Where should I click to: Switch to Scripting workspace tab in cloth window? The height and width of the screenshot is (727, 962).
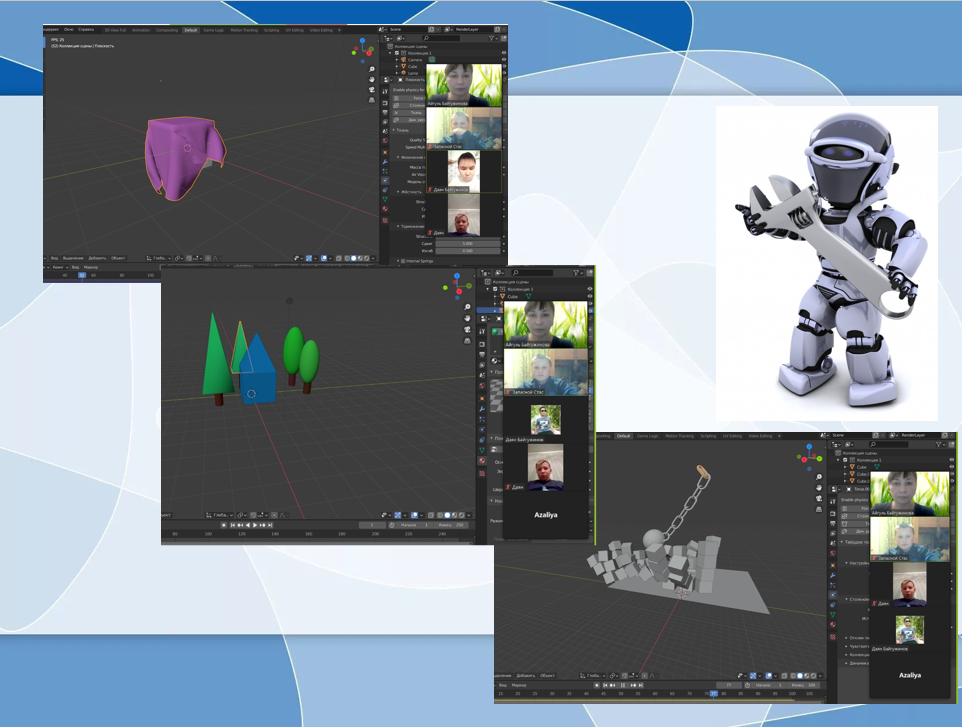click(270, 30)
